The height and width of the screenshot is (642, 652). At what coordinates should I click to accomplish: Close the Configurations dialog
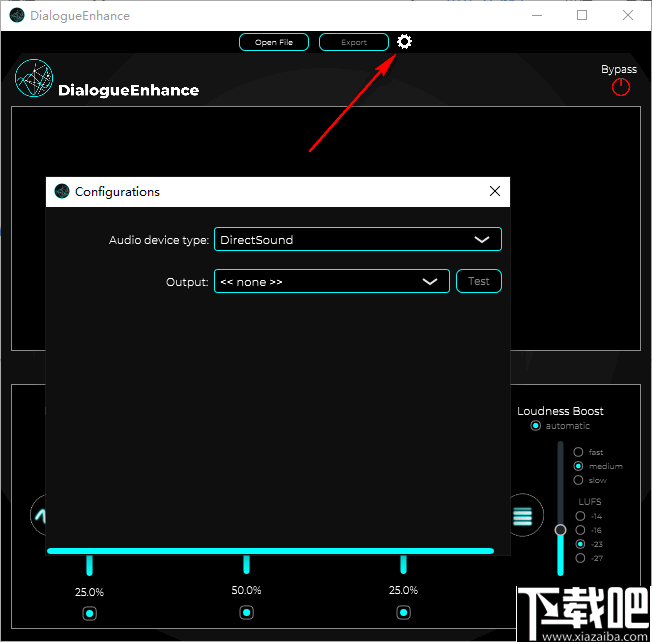pos(494,191)
